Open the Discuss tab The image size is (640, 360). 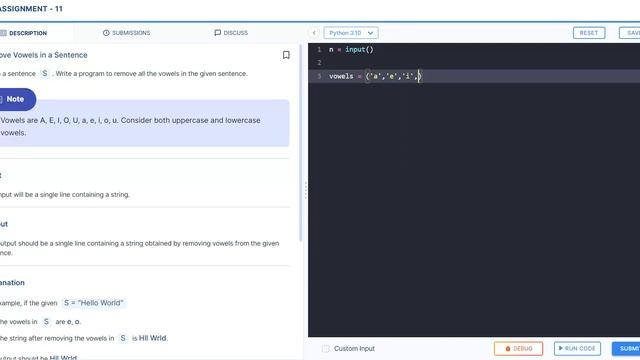pos(231,33)
